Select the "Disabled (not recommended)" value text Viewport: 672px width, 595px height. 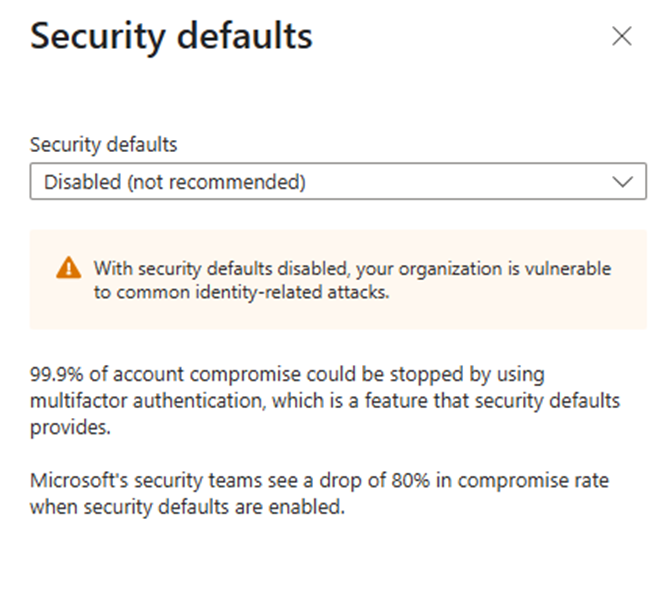175,182
